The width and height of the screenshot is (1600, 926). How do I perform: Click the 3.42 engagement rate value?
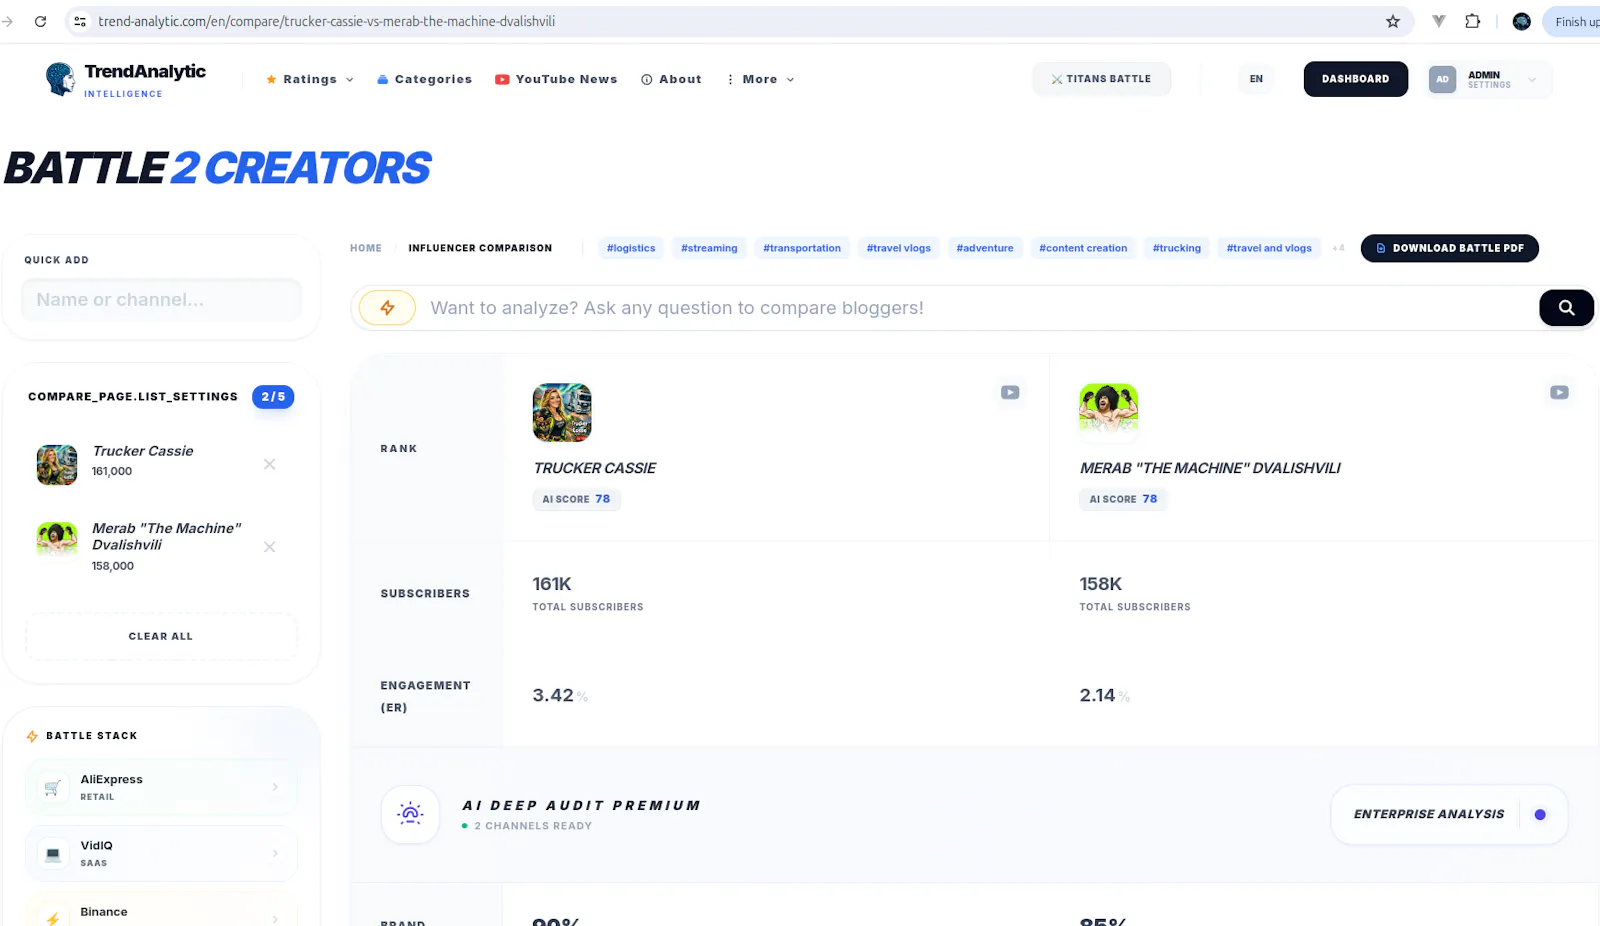pos(553,695)
